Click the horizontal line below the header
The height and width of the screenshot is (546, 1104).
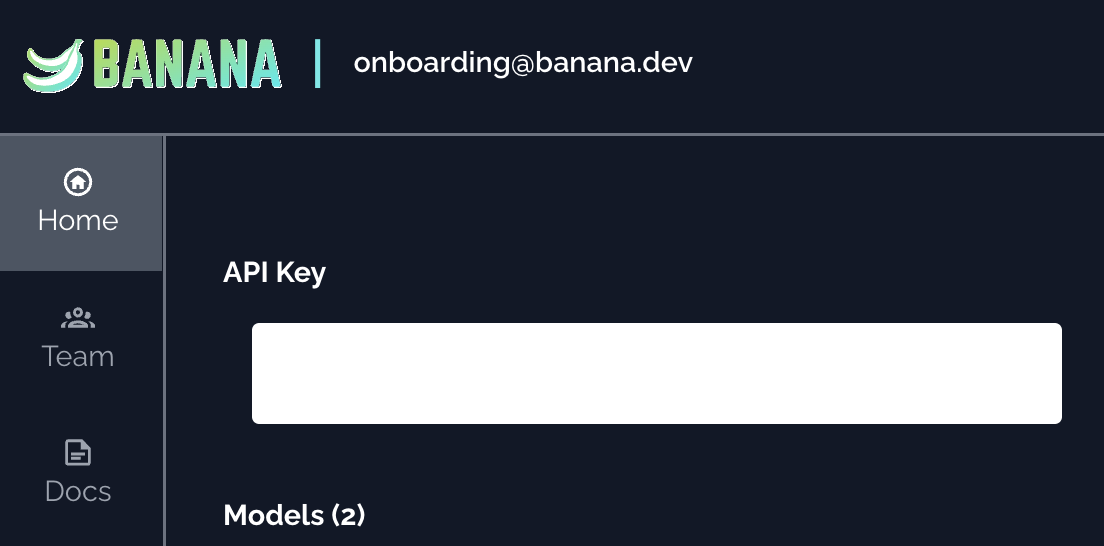pyautogui.click(x=600, y=134)
